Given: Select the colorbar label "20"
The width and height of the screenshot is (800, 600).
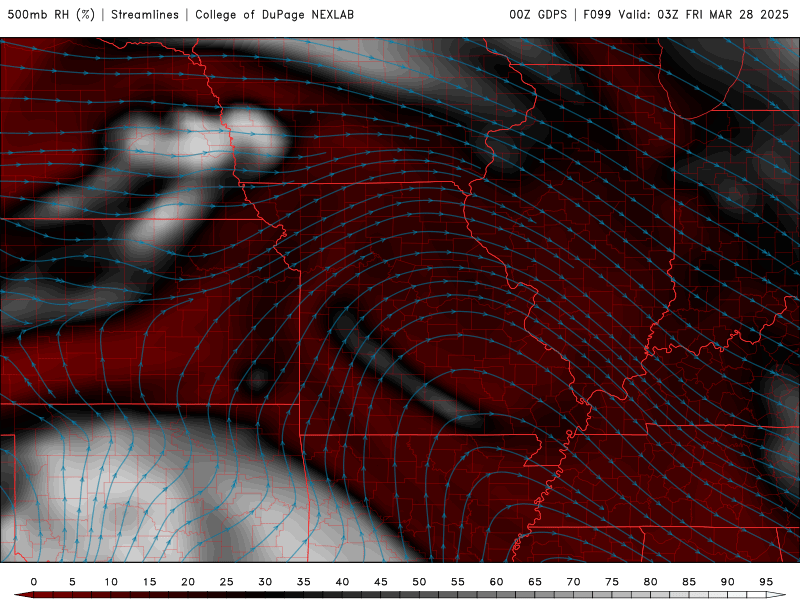Looking at the screenshot, I should coord(188,582).
